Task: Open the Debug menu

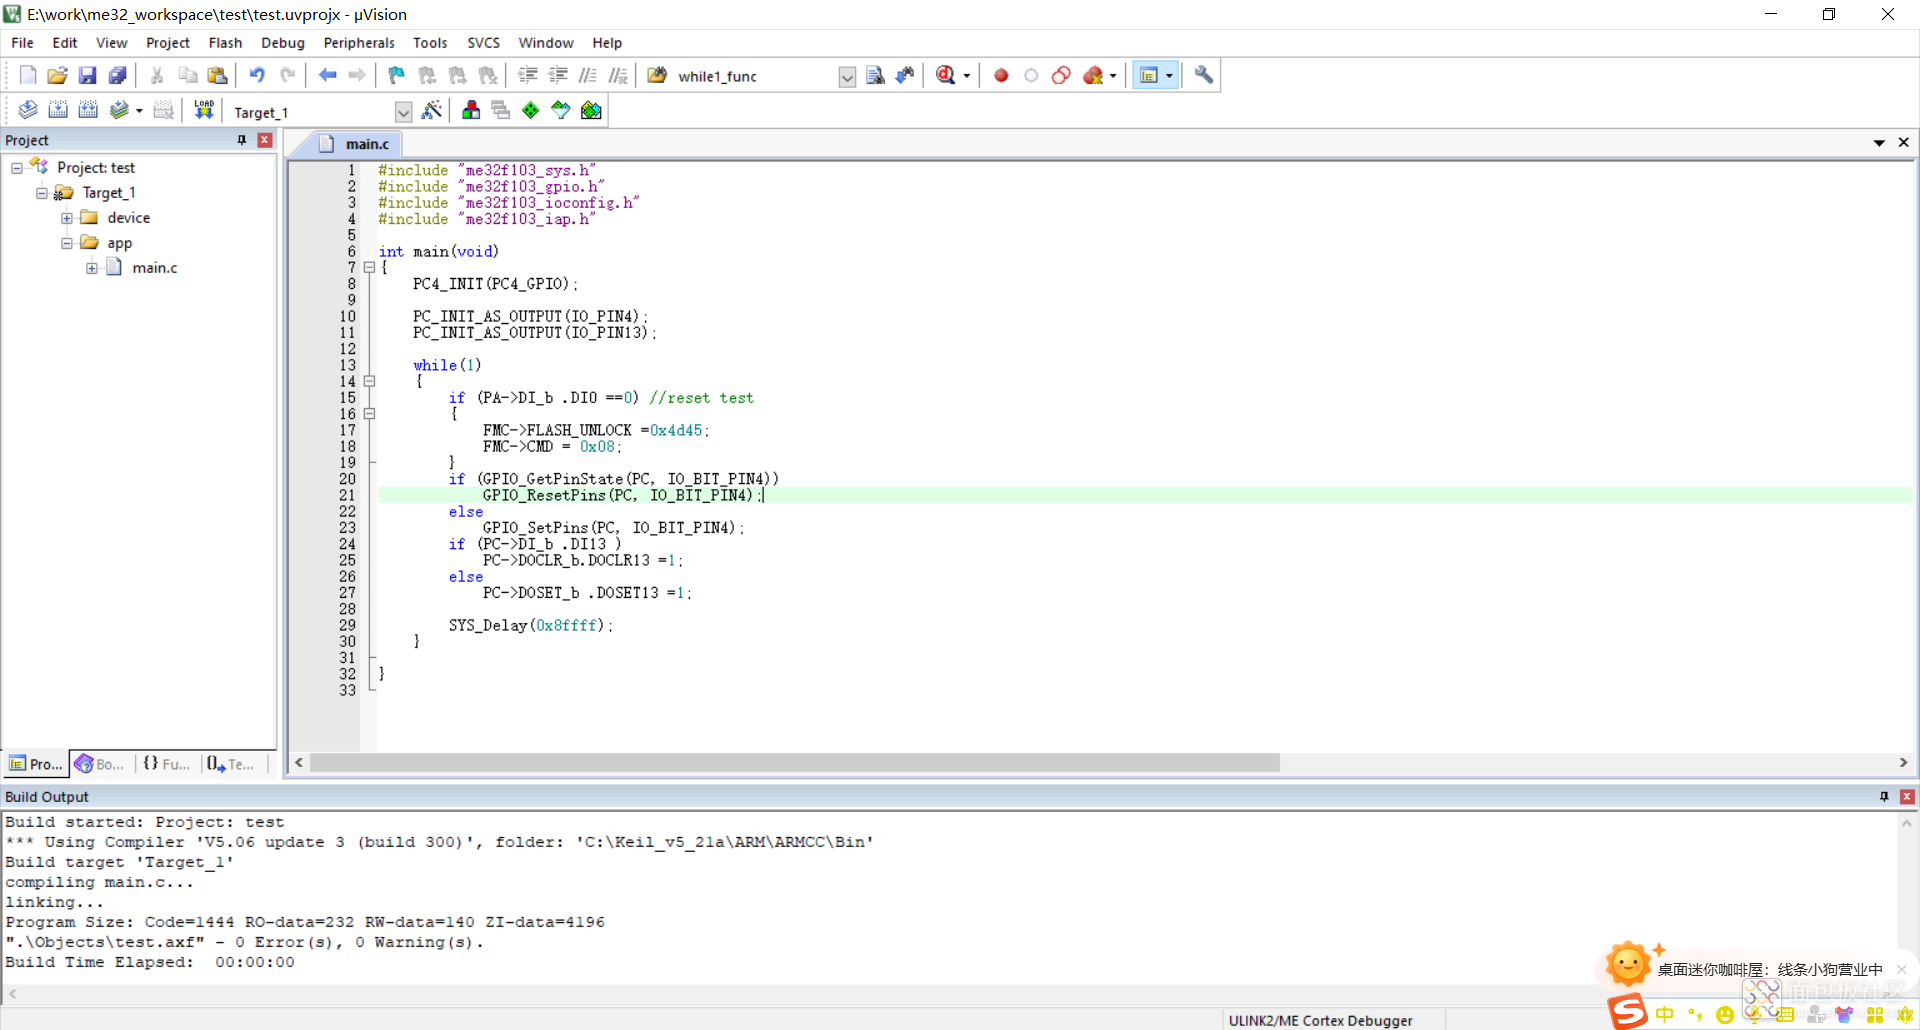Action: (283, 43)
